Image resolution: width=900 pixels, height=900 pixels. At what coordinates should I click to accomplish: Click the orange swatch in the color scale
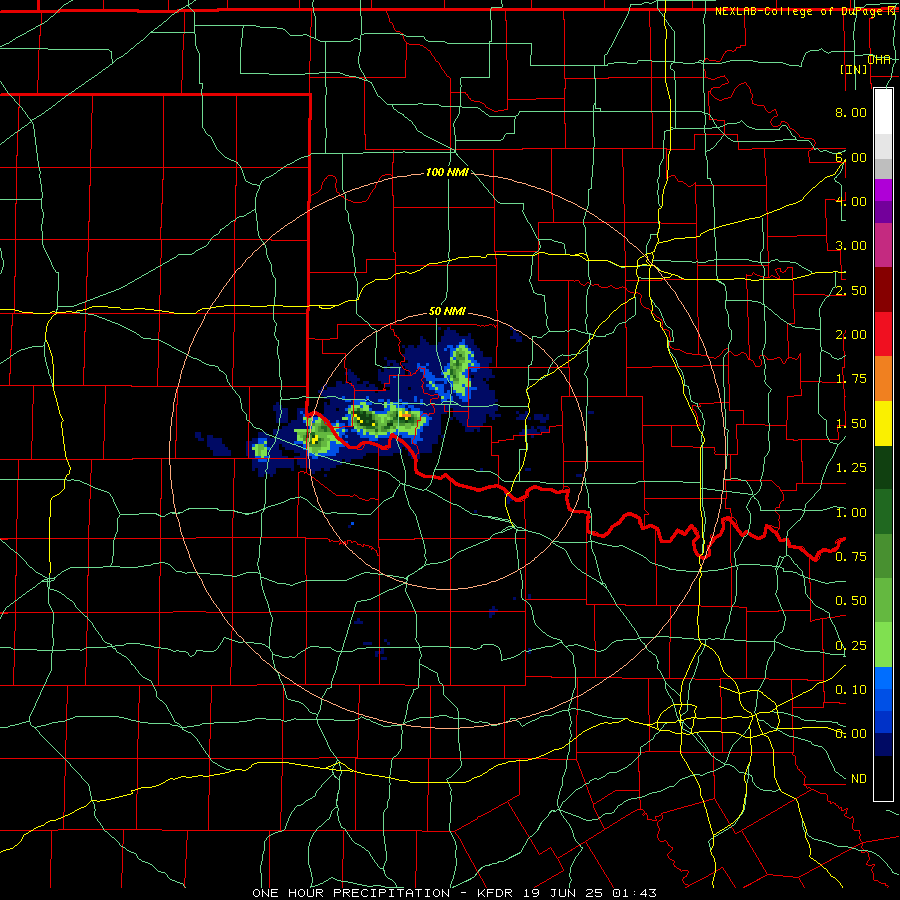coord(883,378)
